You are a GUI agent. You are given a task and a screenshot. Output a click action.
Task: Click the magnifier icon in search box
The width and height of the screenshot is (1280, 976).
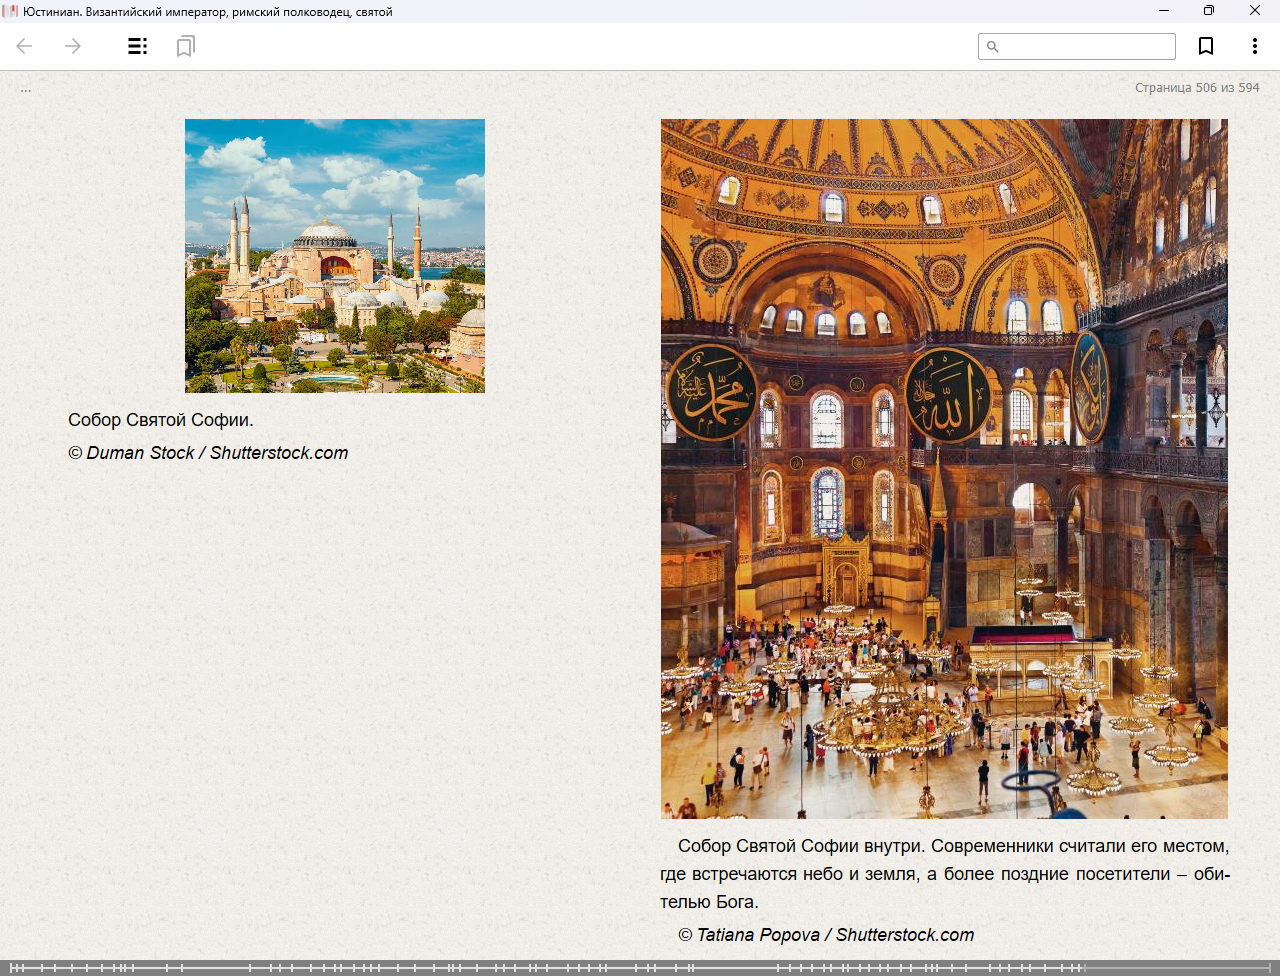click(x=993, y=47)
